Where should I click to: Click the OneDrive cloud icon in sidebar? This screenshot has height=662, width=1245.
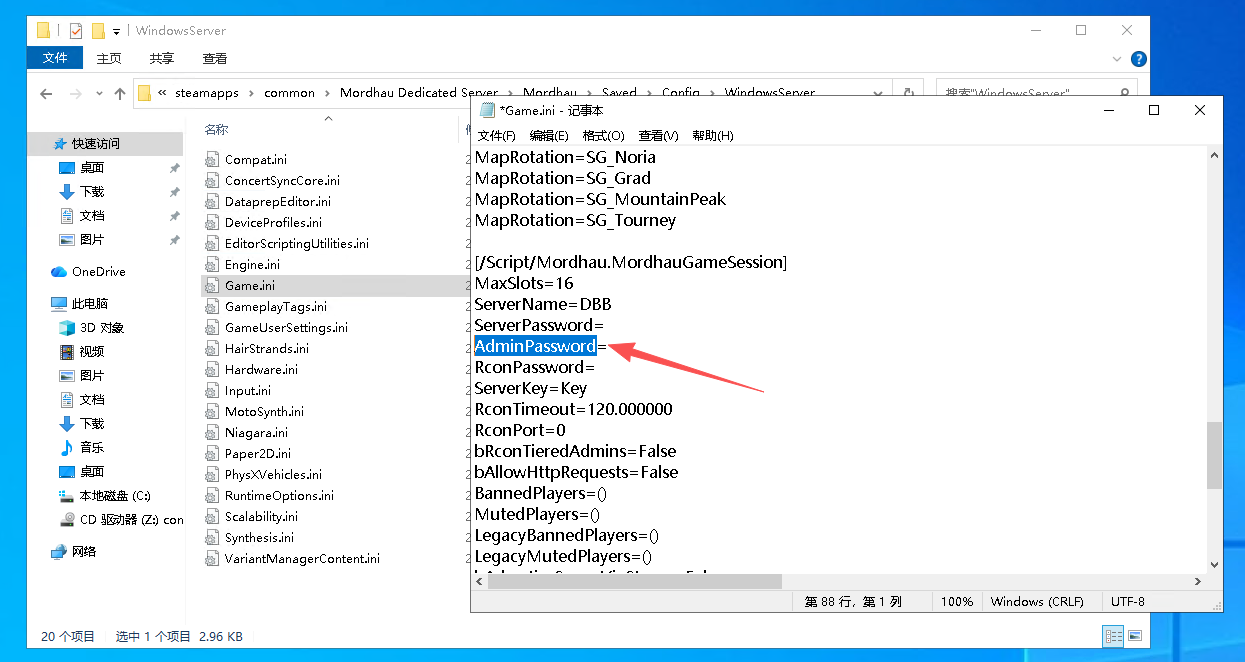pos(59,272)
